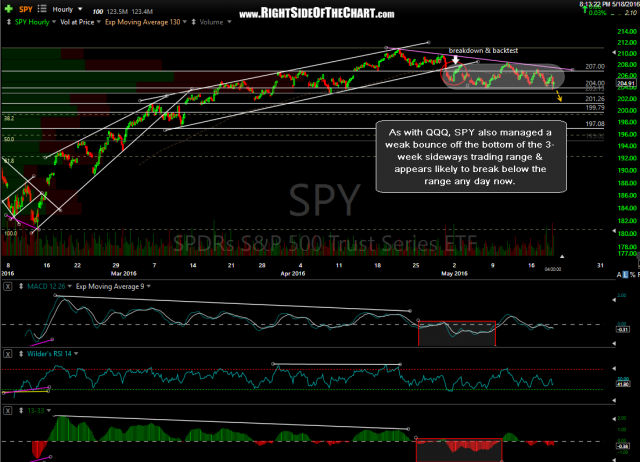Click the 'Mar 2016' date axis label

(x=124, y=273)
